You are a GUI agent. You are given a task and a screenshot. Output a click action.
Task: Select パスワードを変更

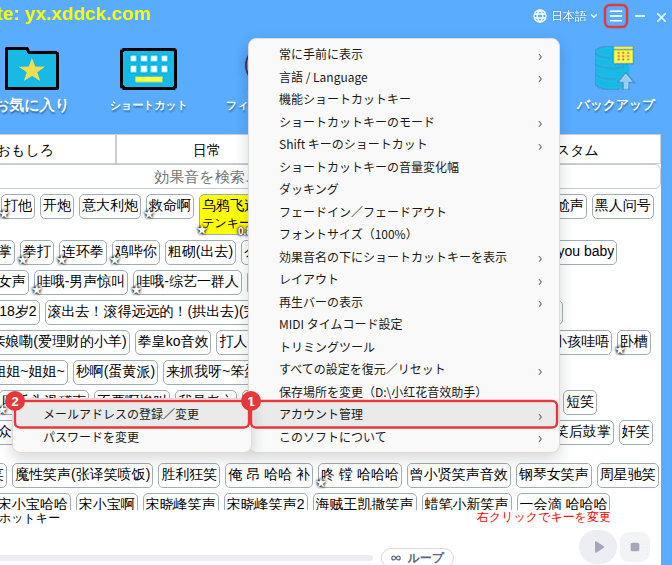pyautogui.click(x=132, y=438)
